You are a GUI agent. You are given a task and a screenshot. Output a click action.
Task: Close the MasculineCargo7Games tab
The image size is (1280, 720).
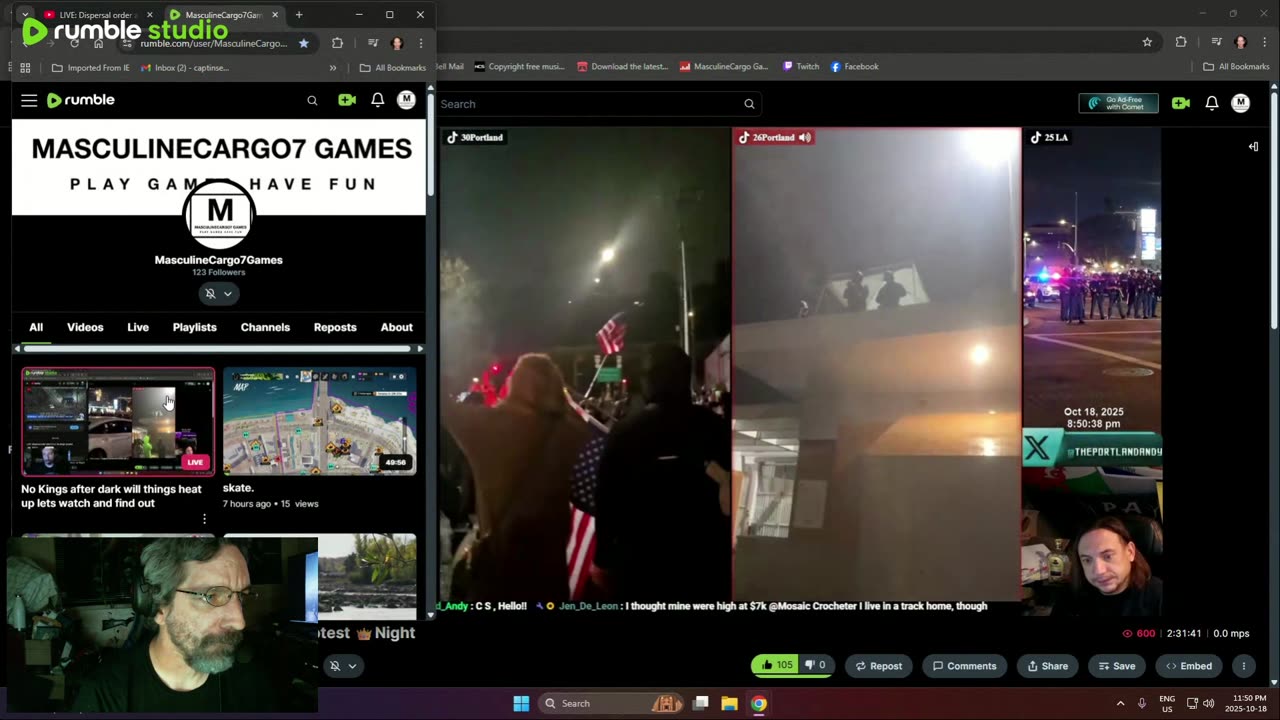275,15
